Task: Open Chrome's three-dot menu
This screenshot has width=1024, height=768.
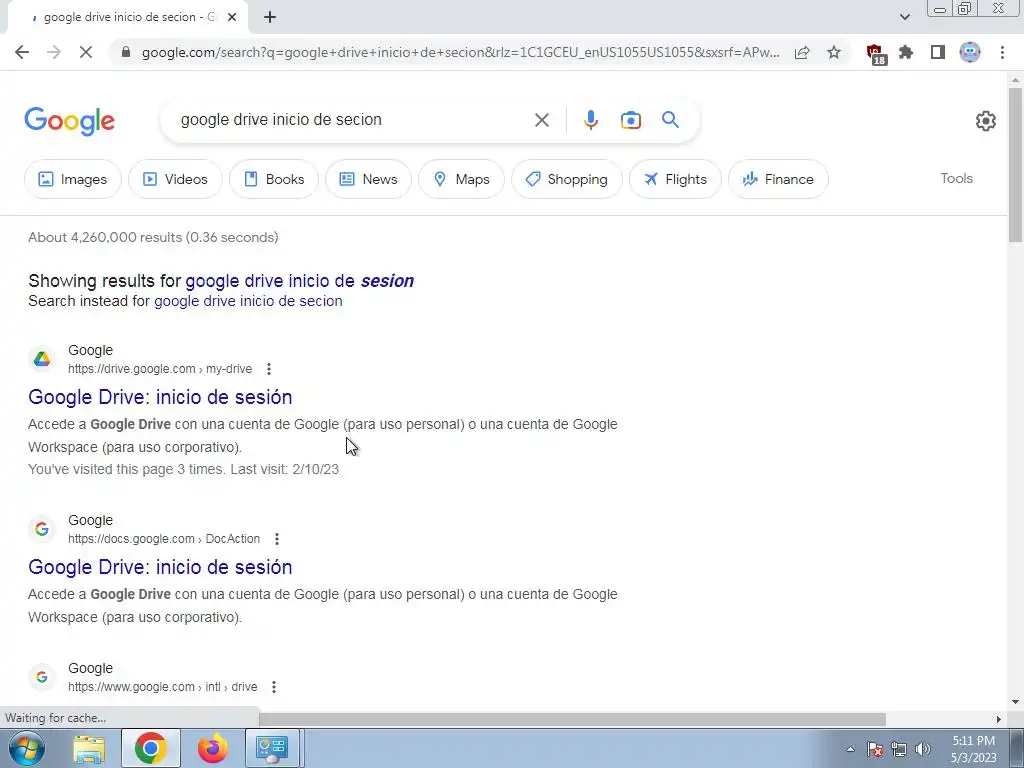Action: tap(1002, 52)
